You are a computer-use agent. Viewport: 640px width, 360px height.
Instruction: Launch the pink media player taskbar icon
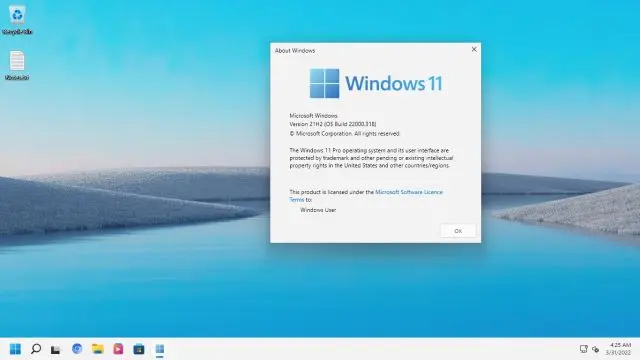pyautogui.click(x=118, y=349)
